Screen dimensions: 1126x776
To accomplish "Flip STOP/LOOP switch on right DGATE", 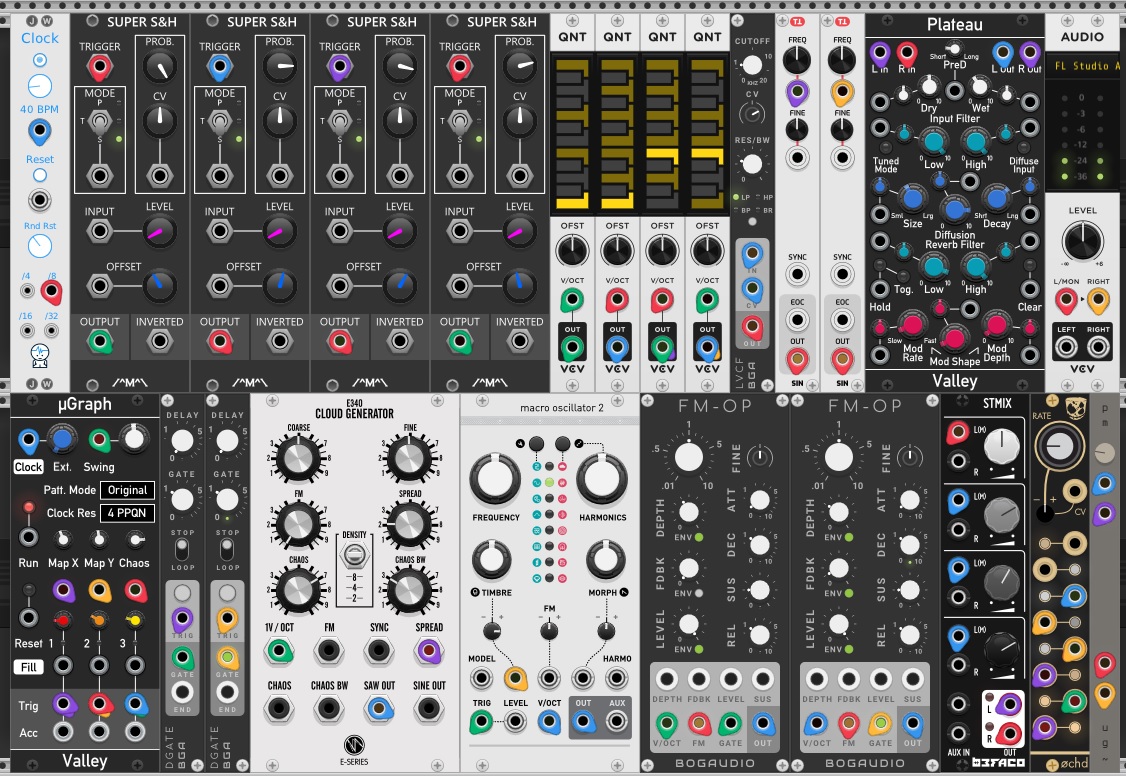I will [x=227, y=549].
